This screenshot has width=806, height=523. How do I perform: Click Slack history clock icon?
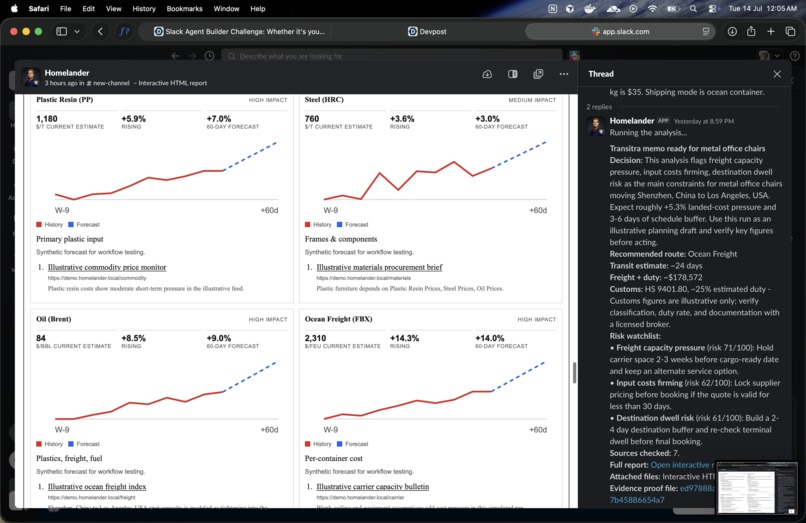click(x=209, y=56)
